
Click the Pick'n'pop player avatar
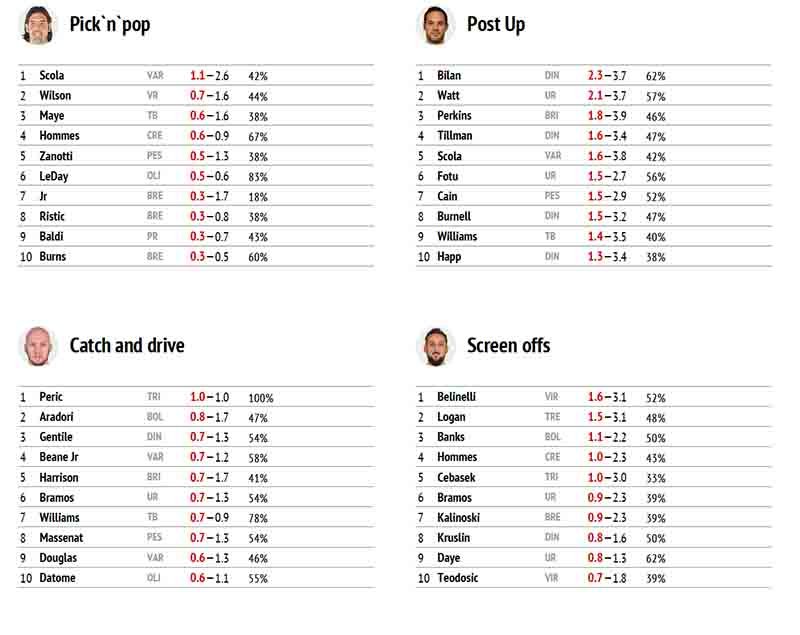pos(38,24)
